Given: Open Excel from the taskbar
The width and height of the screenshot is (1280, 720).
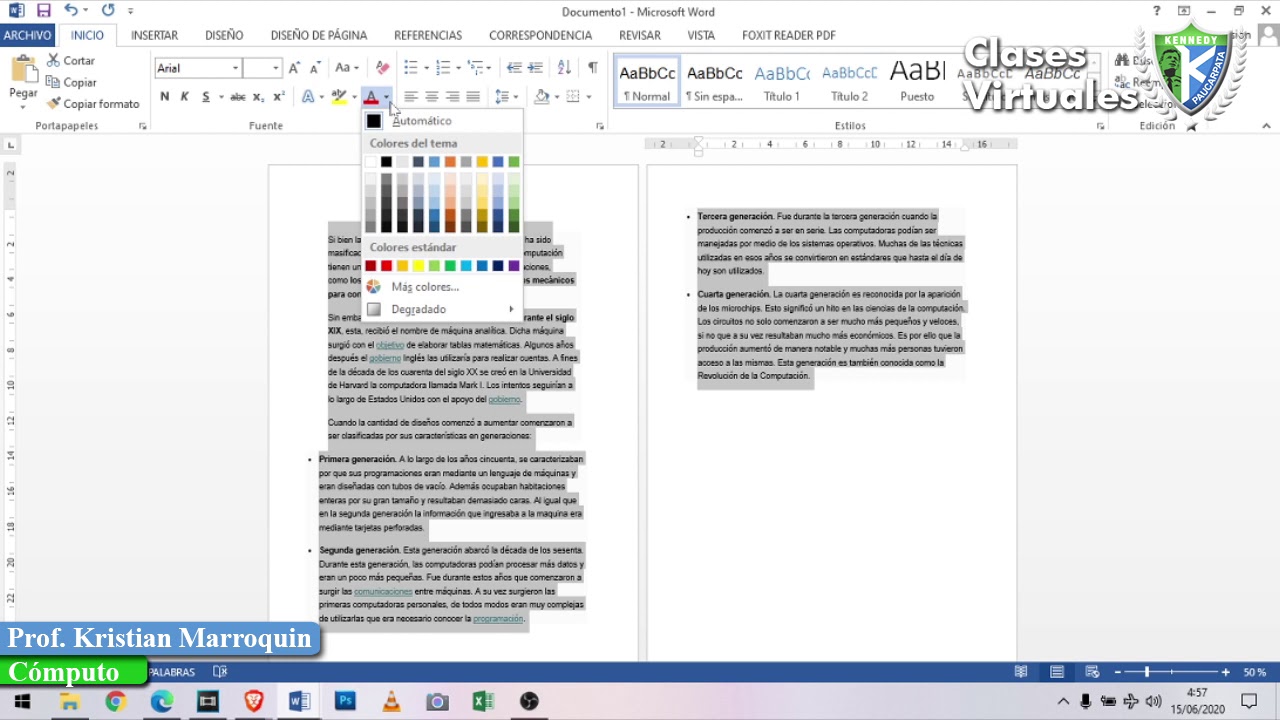Looking at the screenshot, I should [483, 702].
